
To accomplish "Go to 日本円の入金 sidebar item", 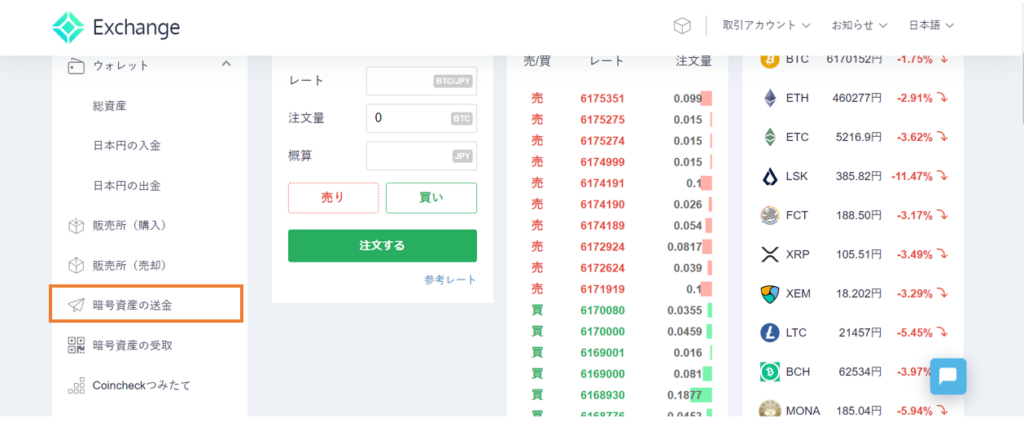I will (x=127, y=145).
